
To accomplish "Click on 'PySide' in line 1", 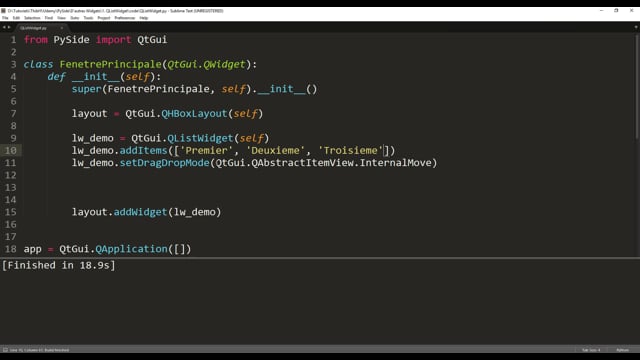I will (x=71, y=40).
